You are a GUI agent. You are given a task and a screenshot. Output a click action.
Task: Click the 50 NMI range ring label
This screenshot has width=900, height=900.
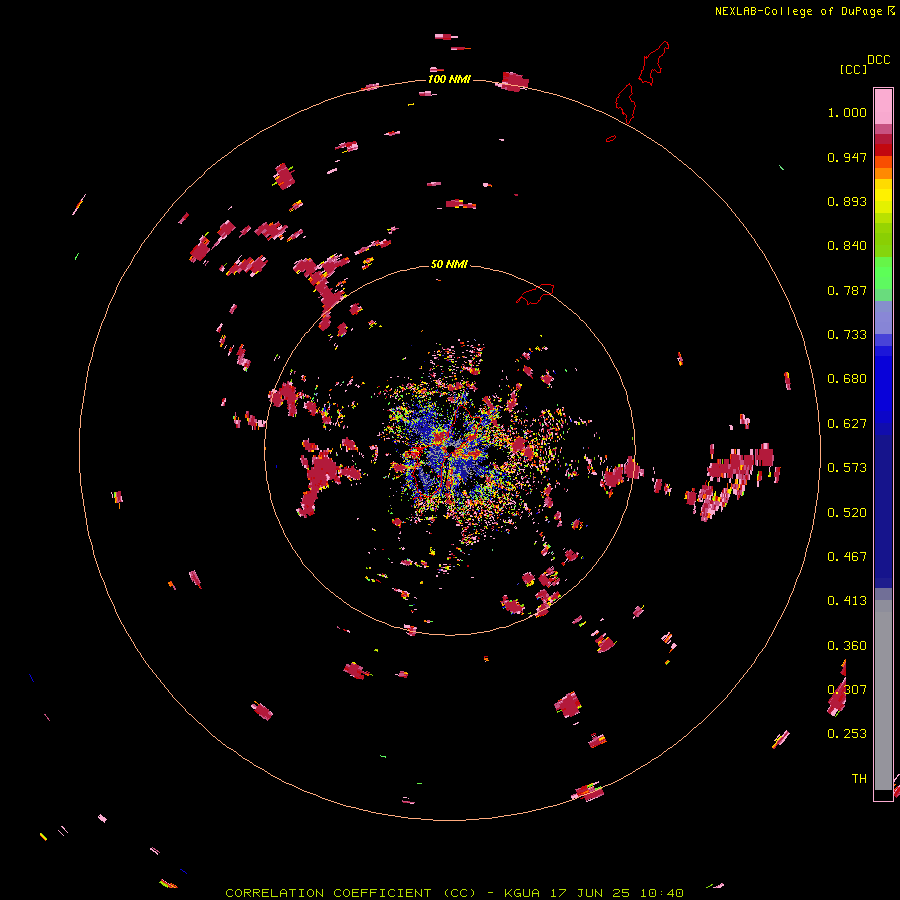pyautogui.click(x=449, y=264)
